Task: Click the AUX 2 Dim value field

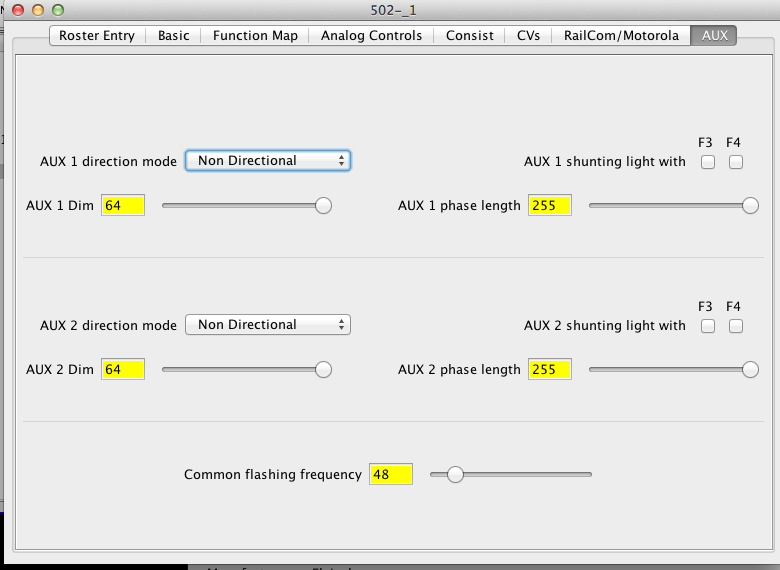Action: (x=123, y=370)
